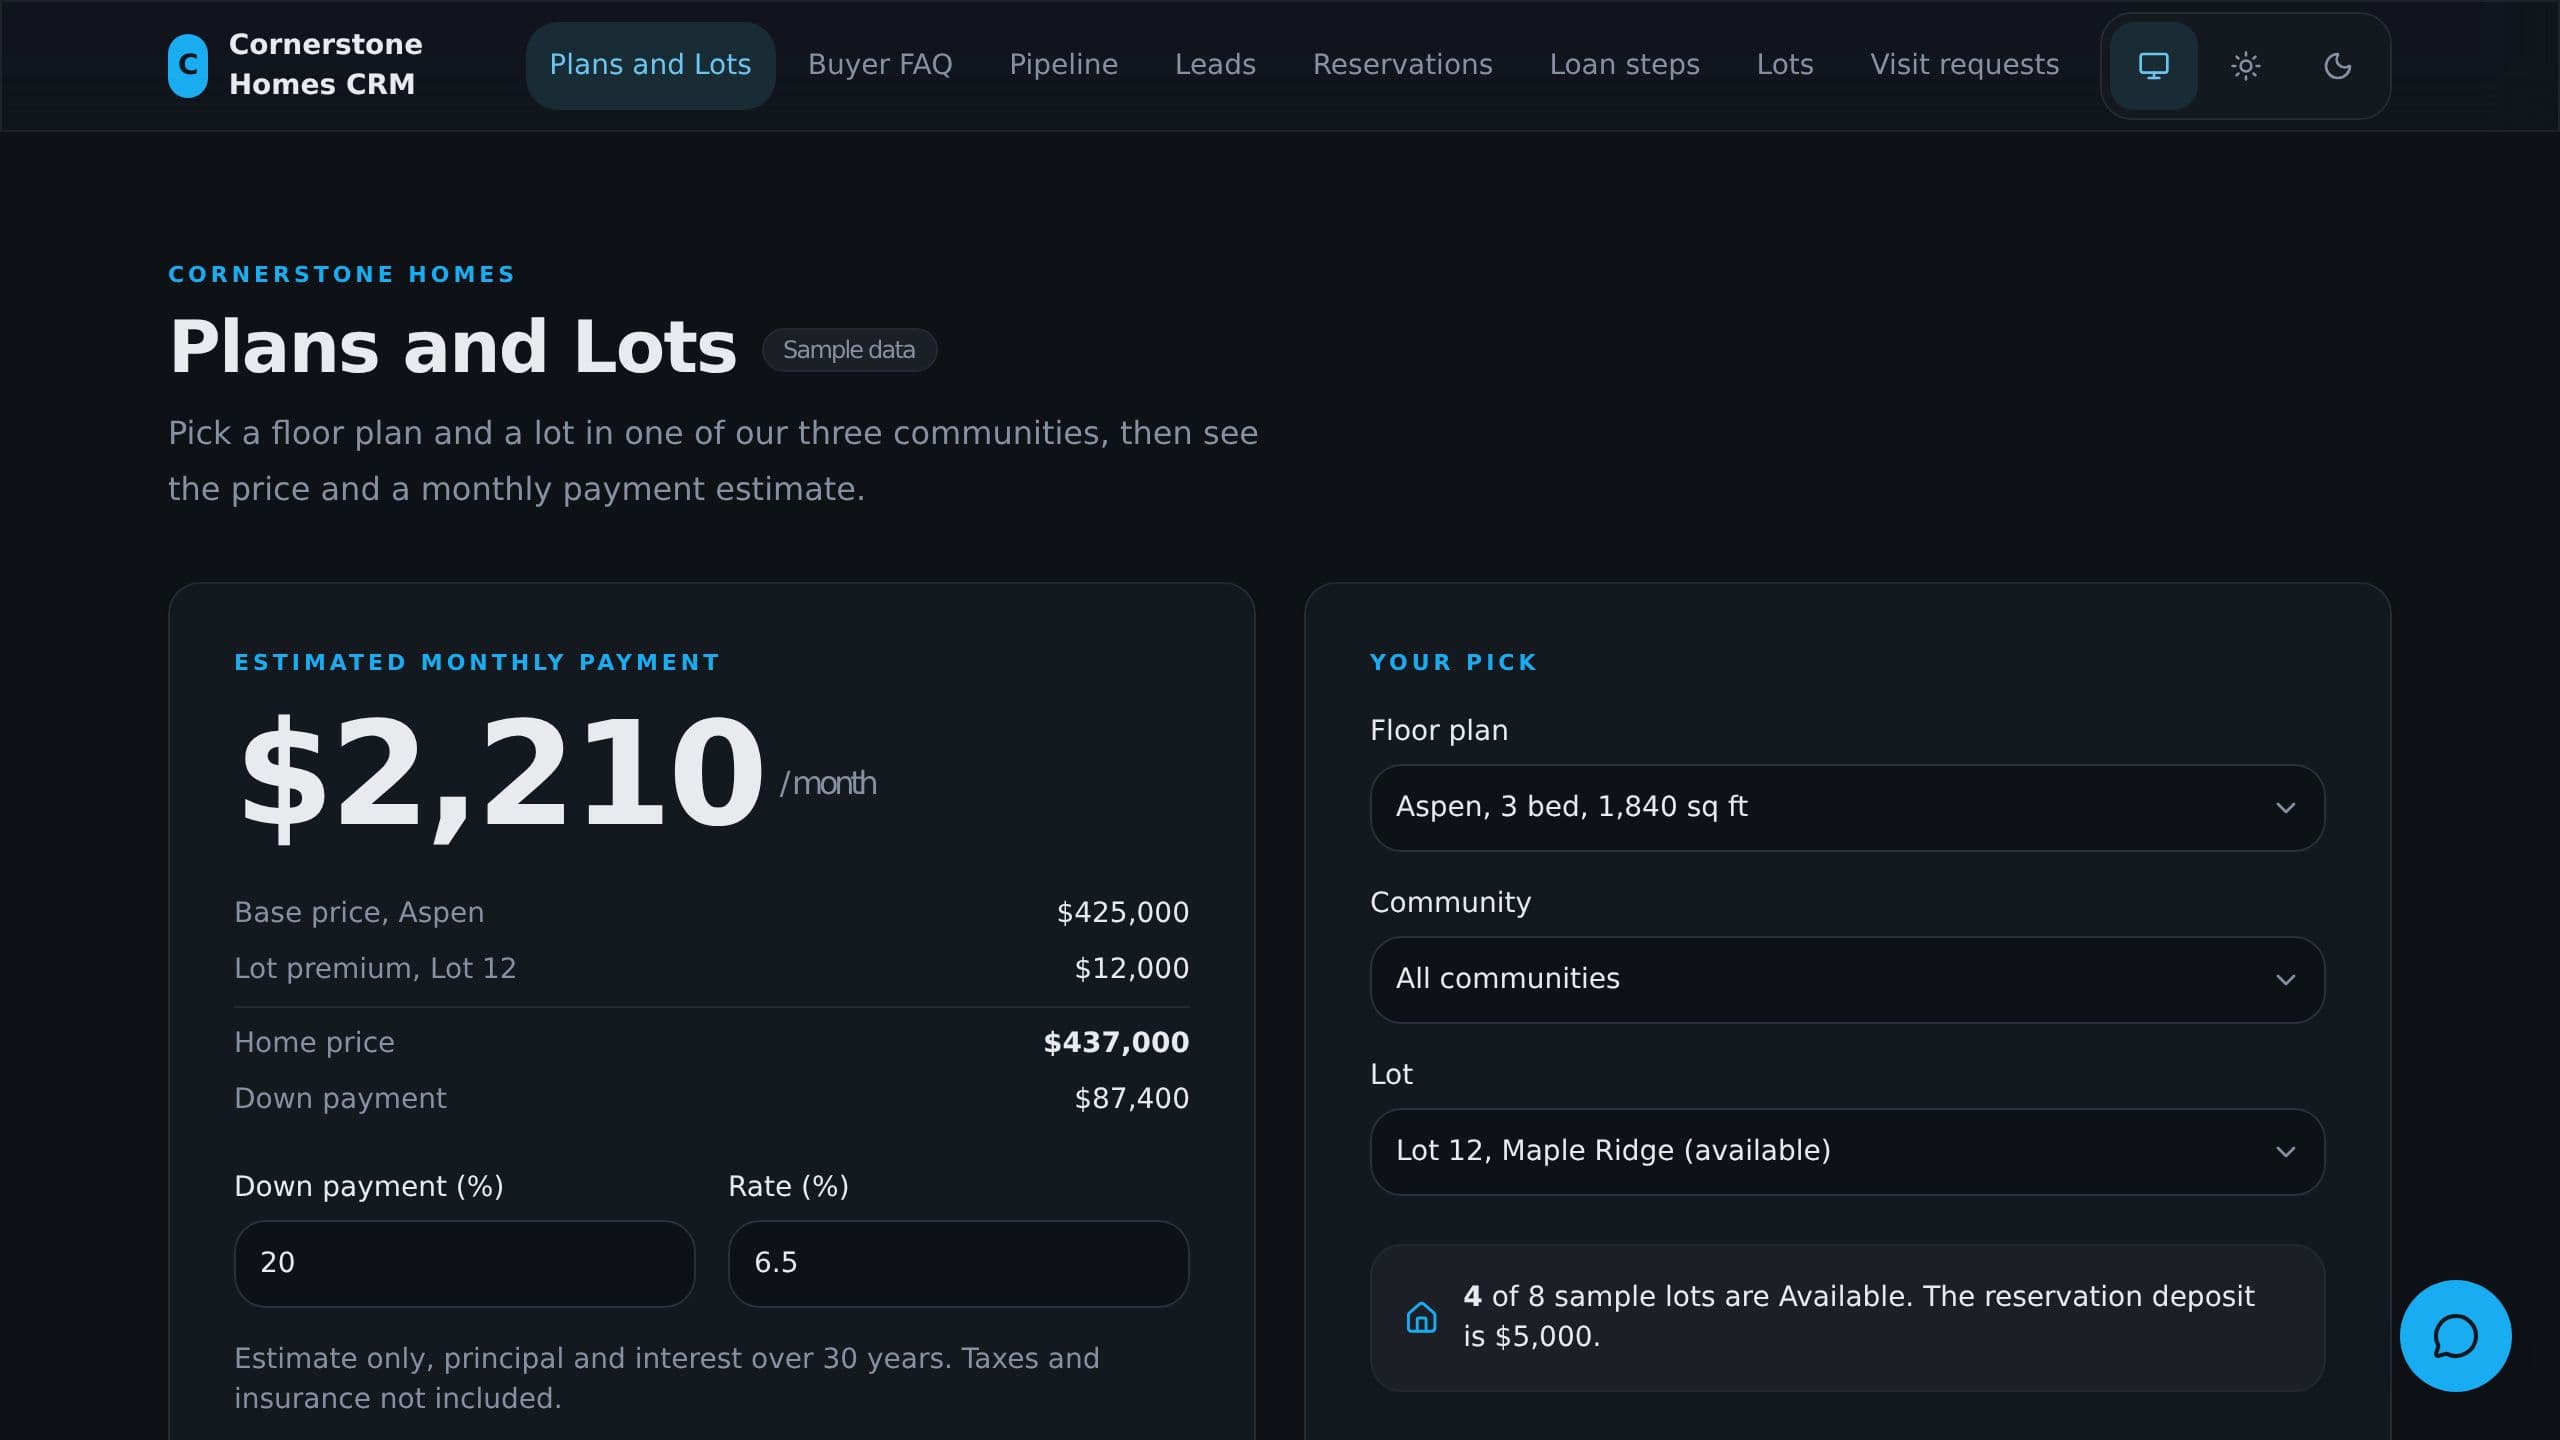Click the Cornerstone C logo icon
This screenshot has height=1440, width=2560.
[x=188, y=65]
